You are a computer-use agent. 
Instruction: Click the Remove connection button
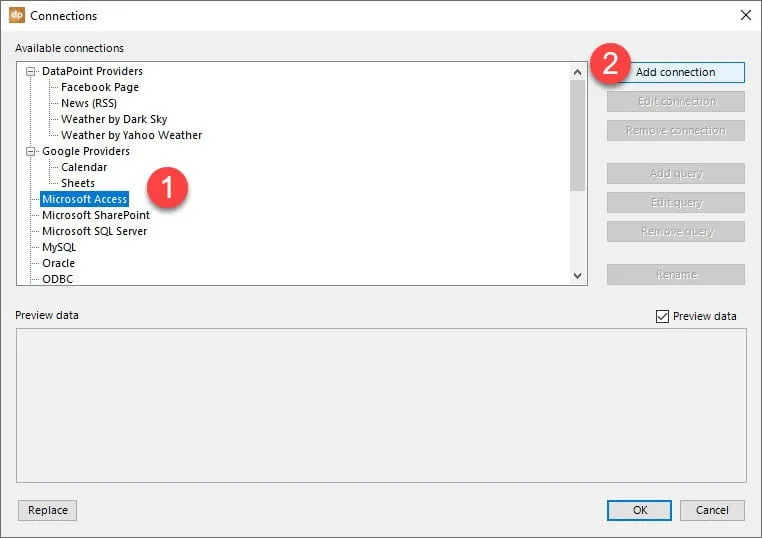[x=675, y=131]
